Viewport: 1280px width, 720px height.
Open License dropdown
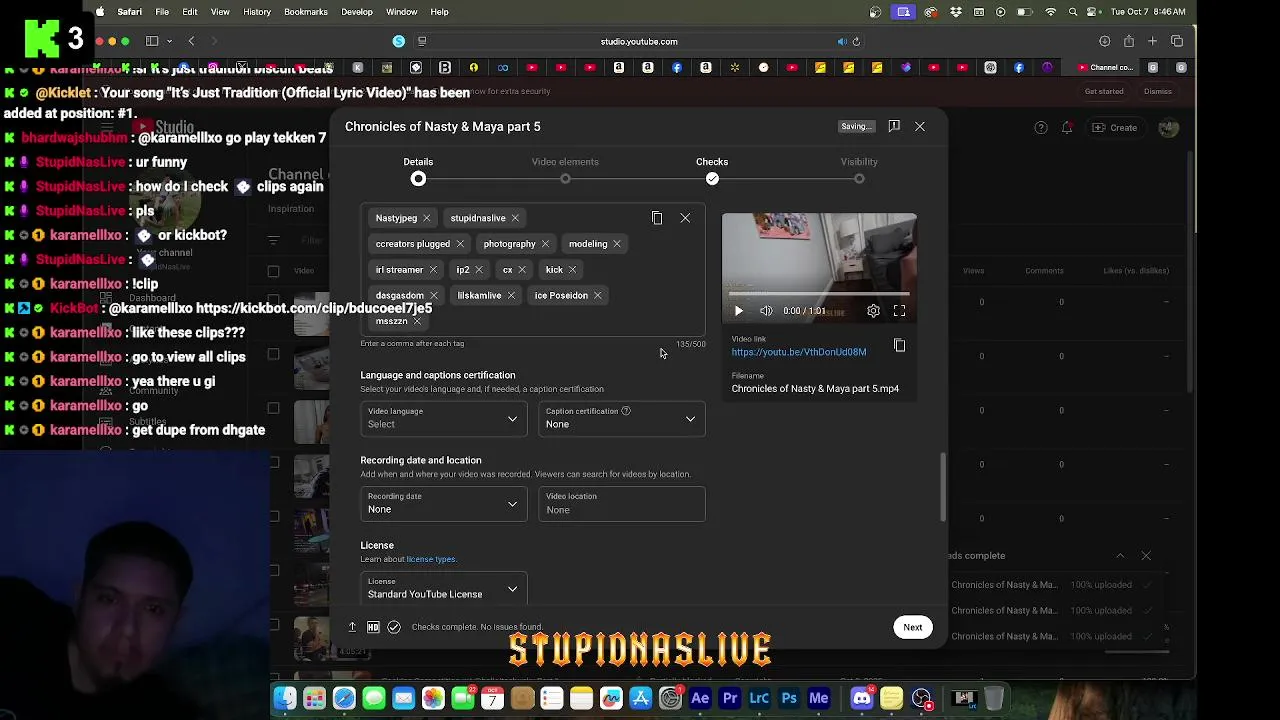(x=444, y=589)
